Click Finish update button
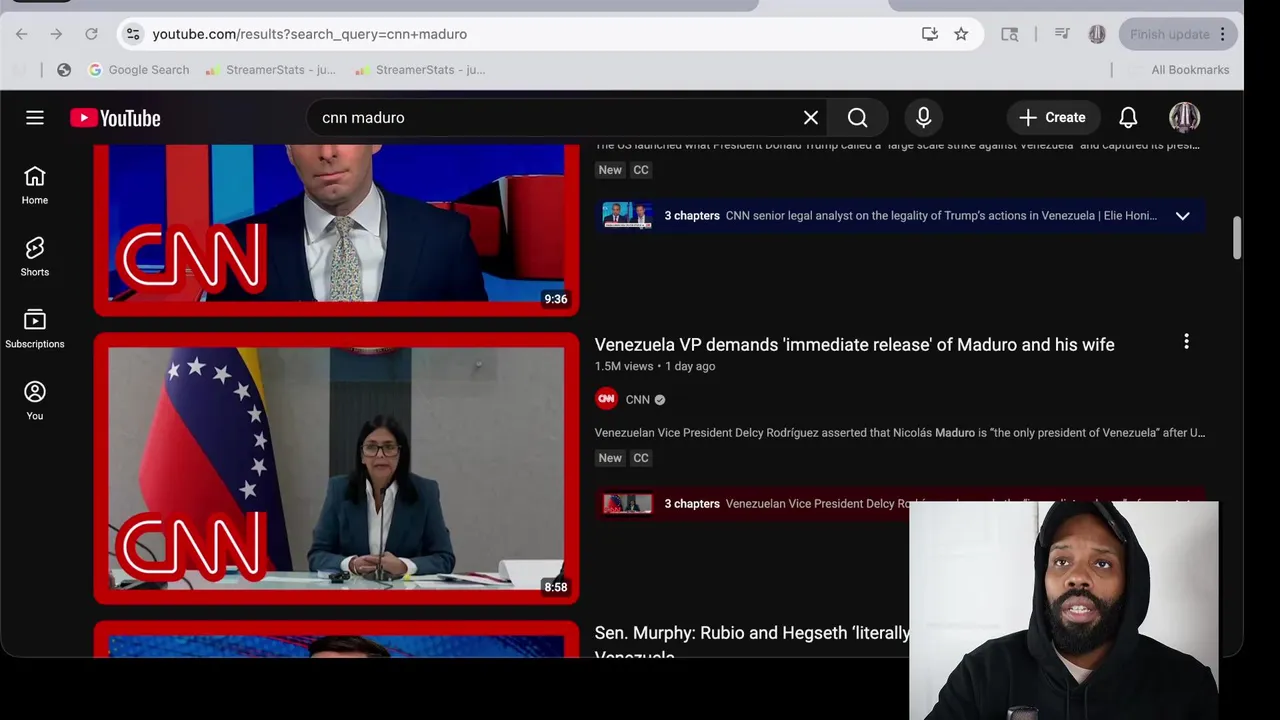1280x720 pixels. [x=1170, y=34]
